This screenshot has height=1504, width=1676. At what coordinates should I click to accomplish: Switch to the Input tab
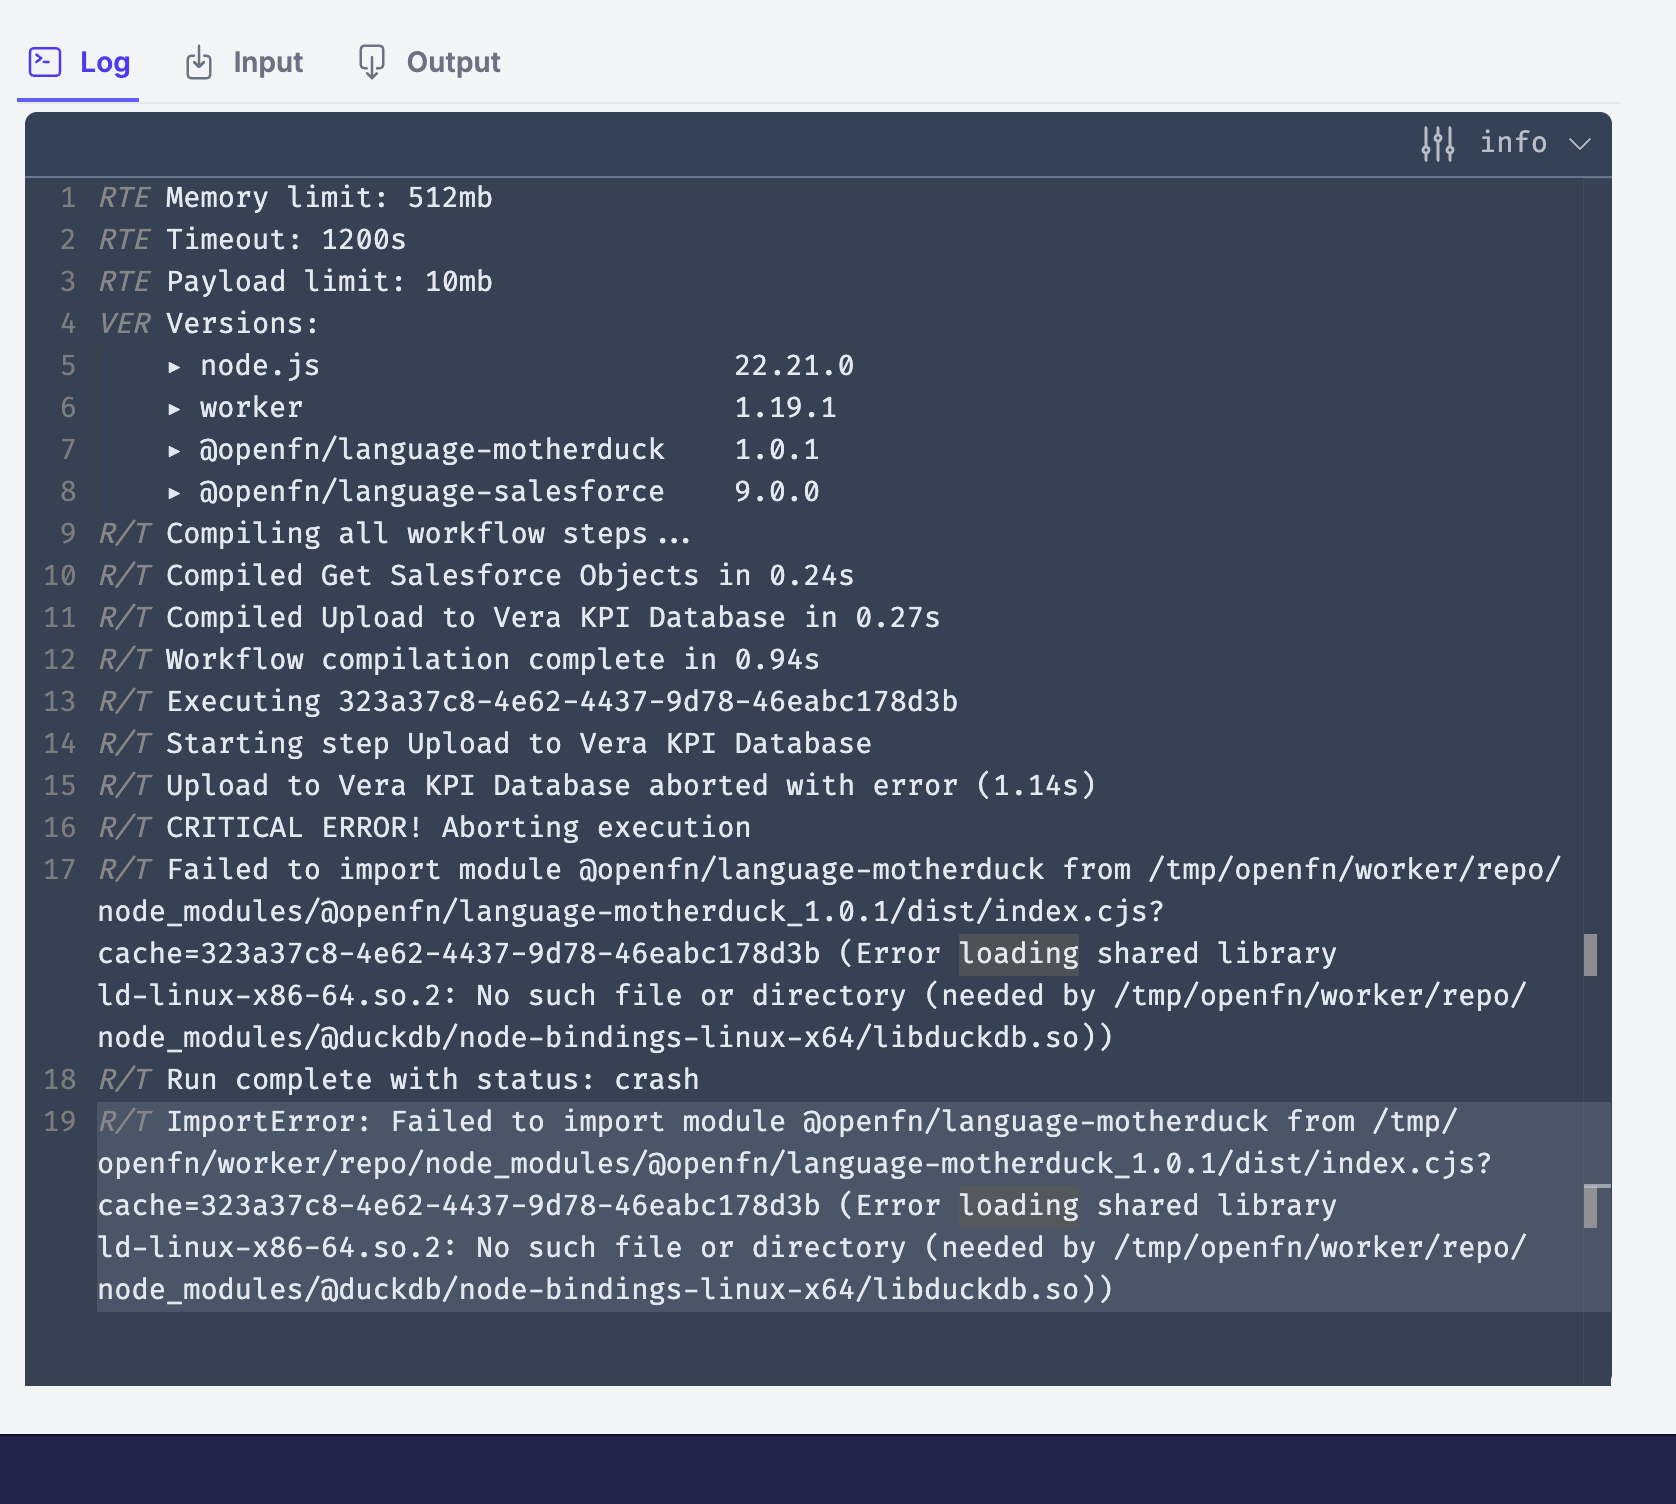267,62
